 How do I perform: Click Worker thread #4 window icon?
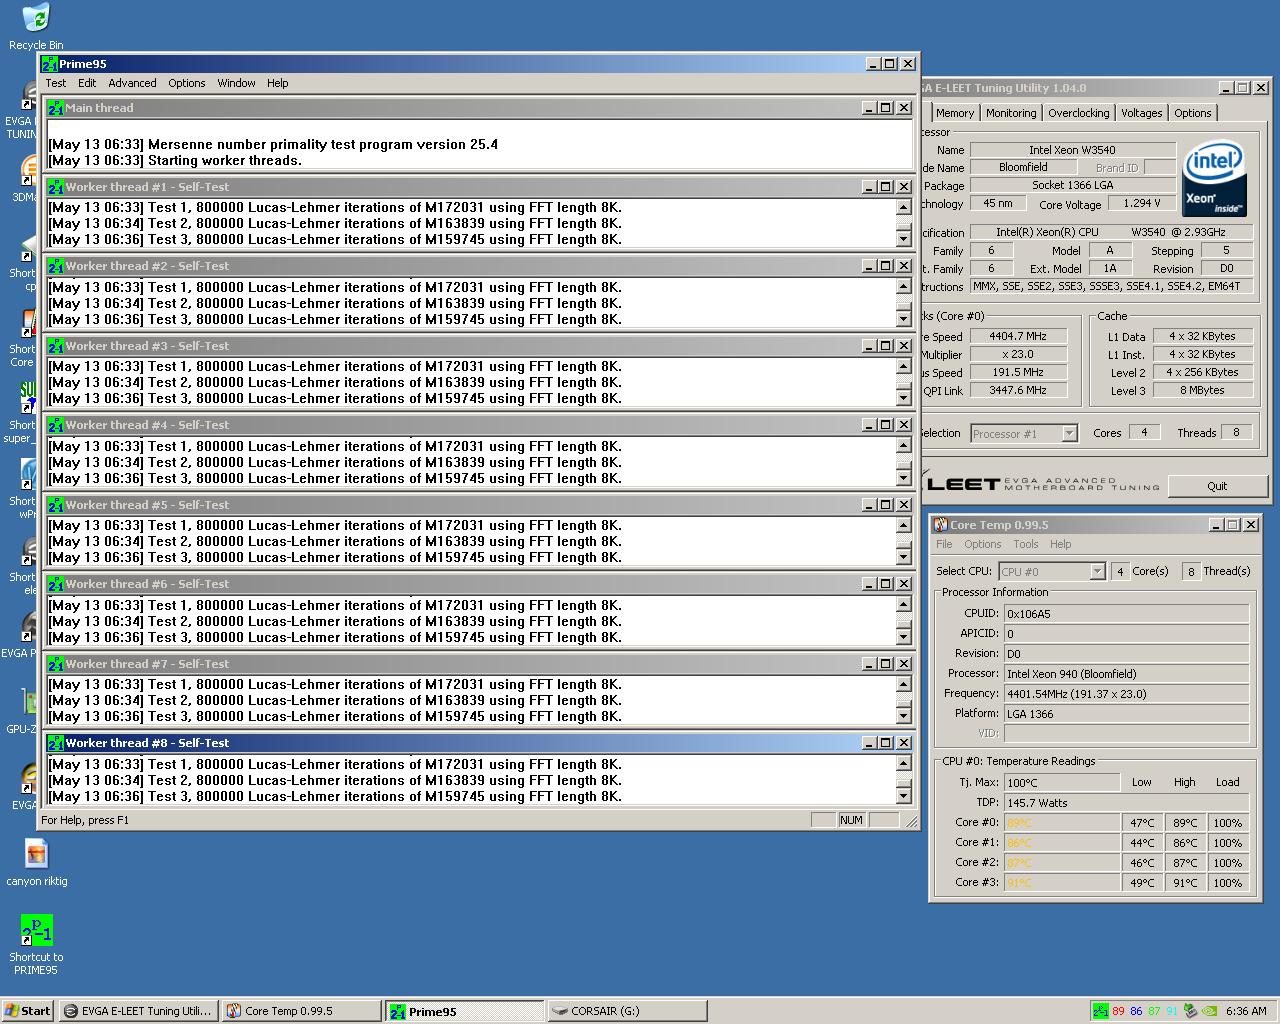[56, 425]
